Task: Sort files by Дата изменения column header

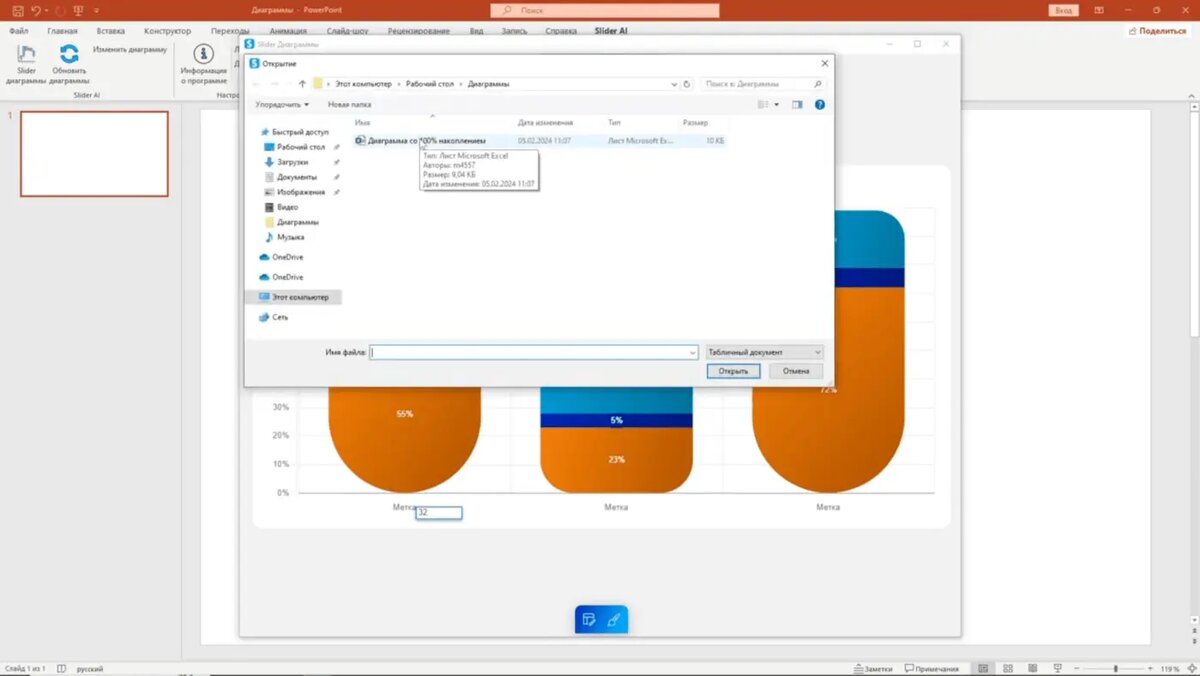Action: coord(543,122)
